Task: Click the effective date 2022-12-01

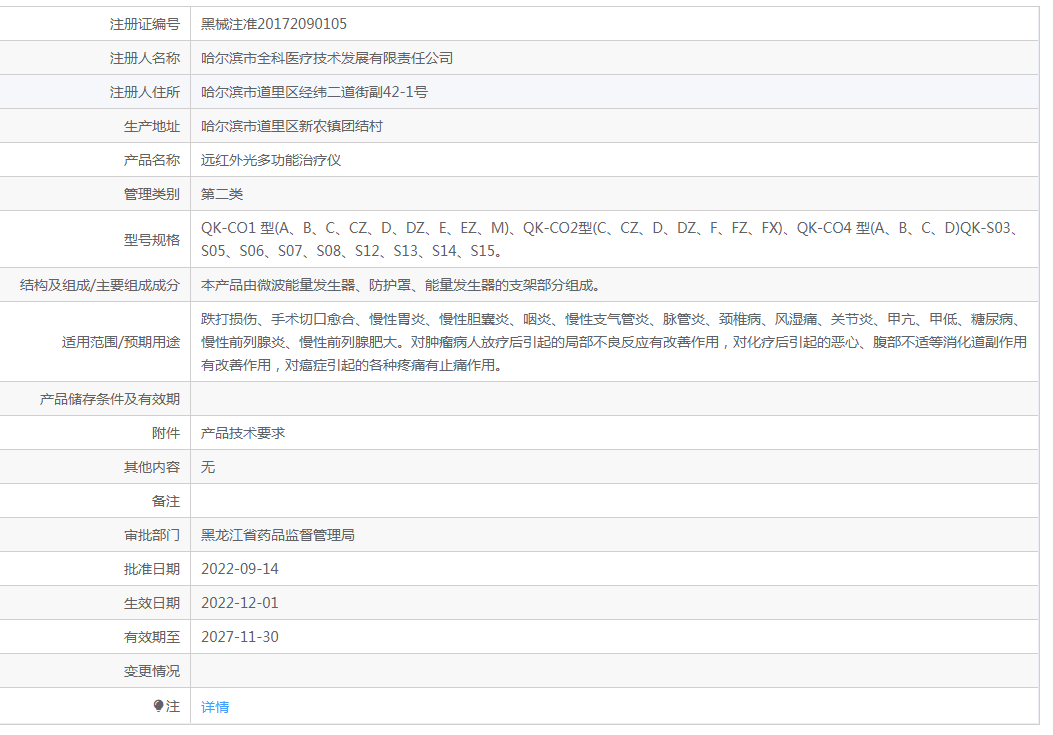Action: pyautogui.click(x=240, y=603)
